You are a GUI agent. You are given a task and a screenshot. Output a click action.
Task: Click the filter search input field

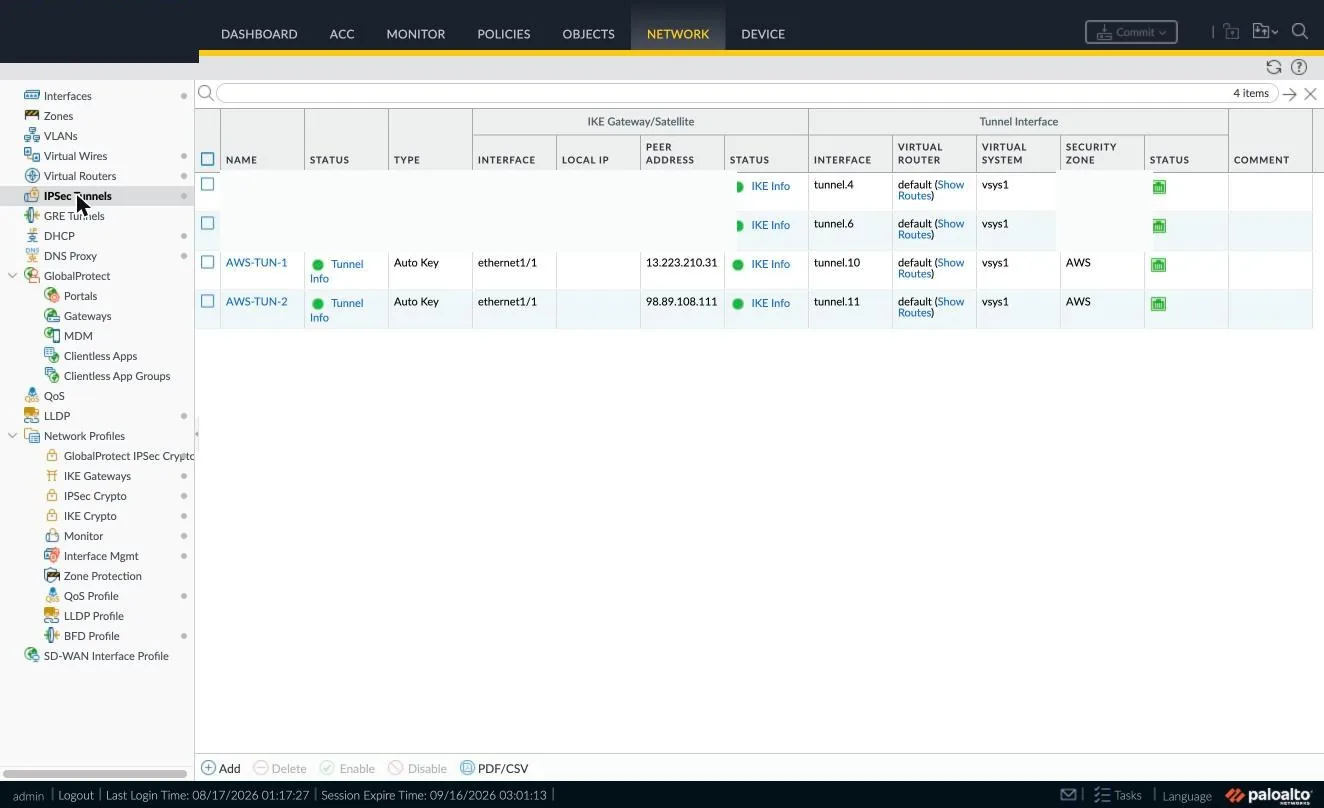[x=747, y=93]
